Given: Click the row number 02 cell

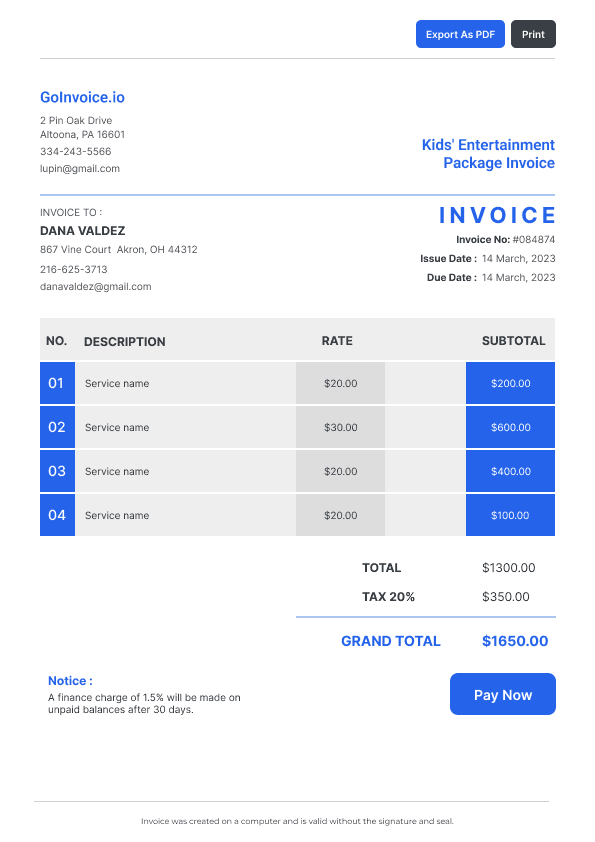Looking at the screenshot, I should 57,427.
